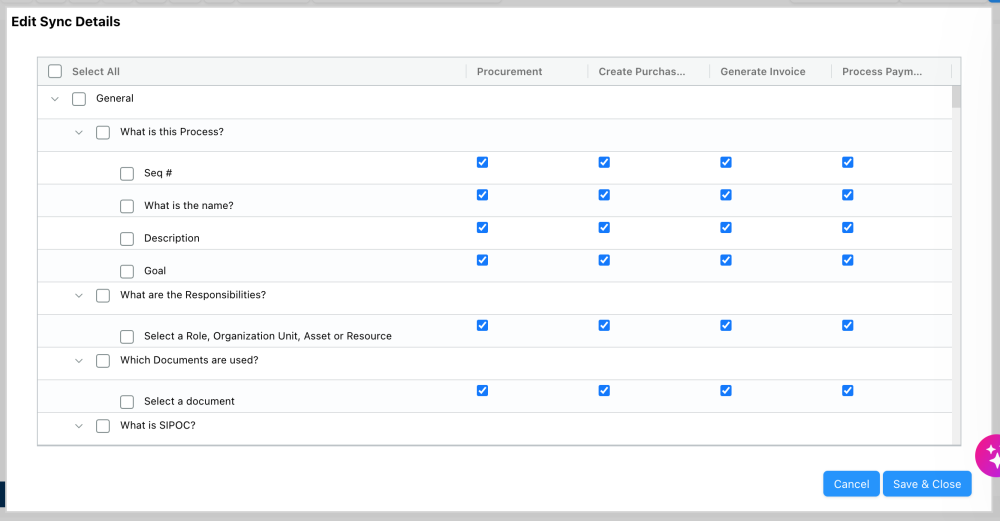This screenshot has height=521, width=1000.
Task: Tick the General group checkbox
Action: click(79, 99)
